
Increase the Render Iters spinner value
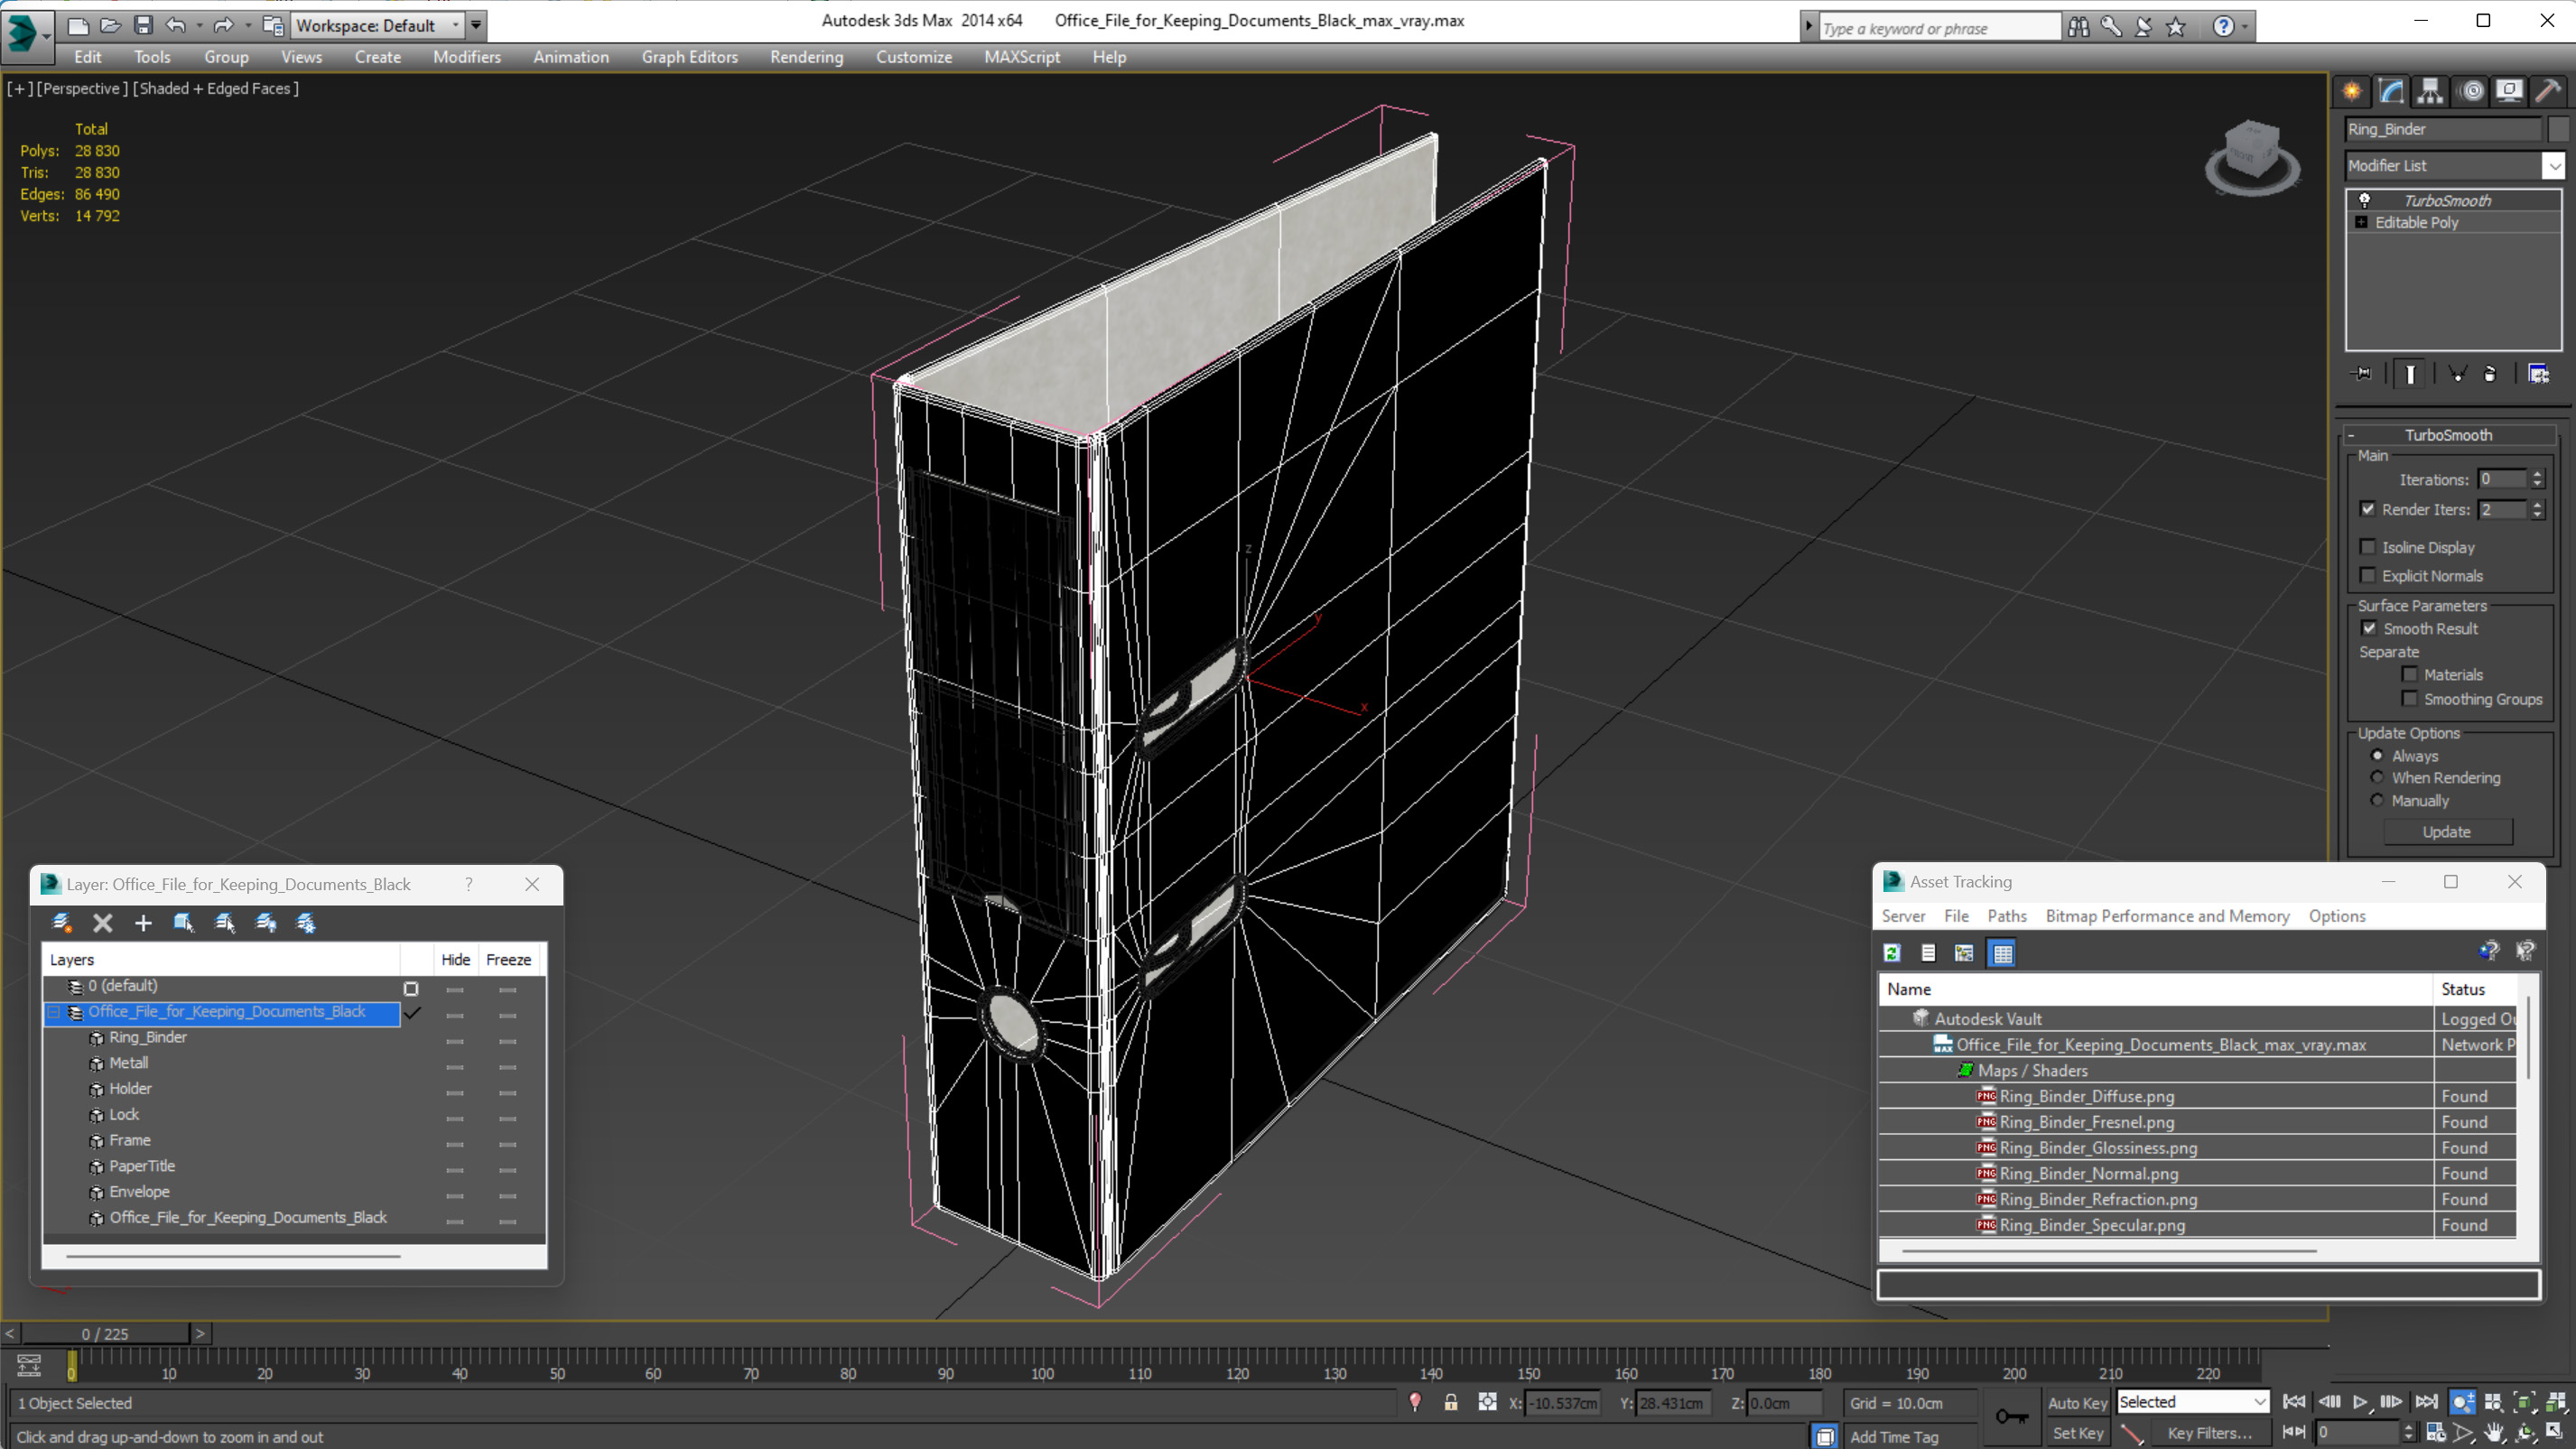(x=2537, y=505)
